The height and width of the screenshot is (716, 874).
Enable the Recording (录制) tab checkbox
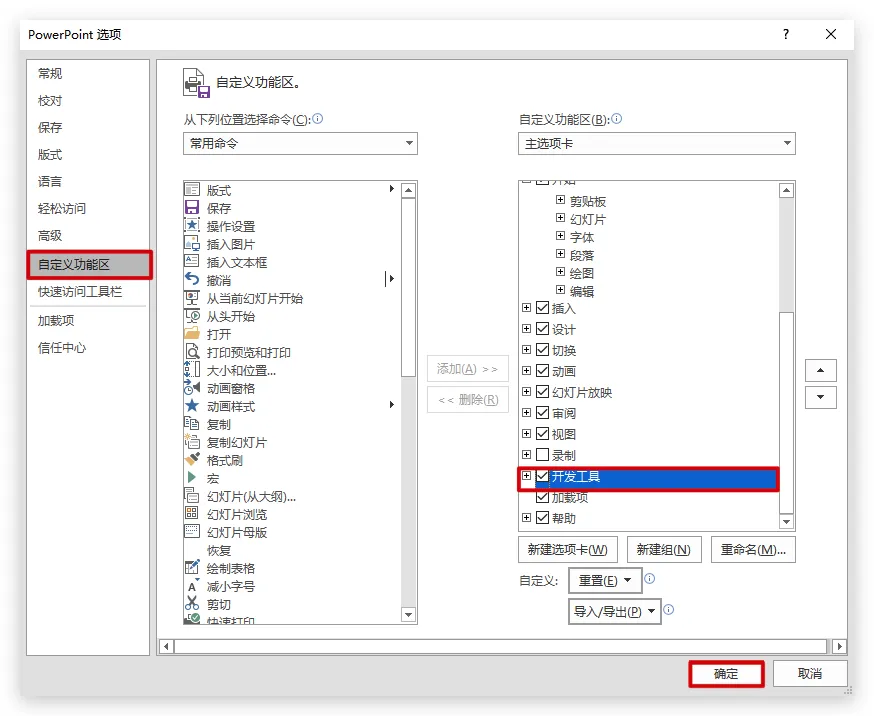(x=543, y=455)
